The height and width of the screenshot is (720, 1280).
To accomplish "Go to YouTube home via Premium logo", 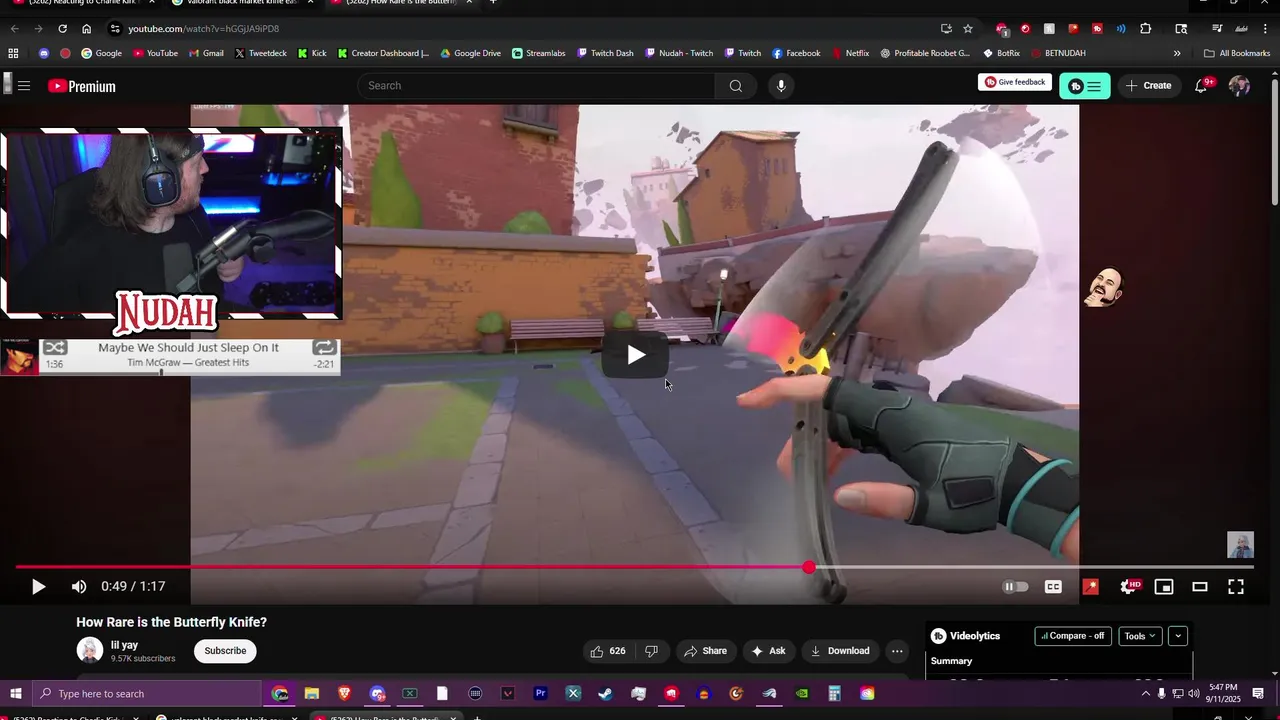I will [82, 86].
